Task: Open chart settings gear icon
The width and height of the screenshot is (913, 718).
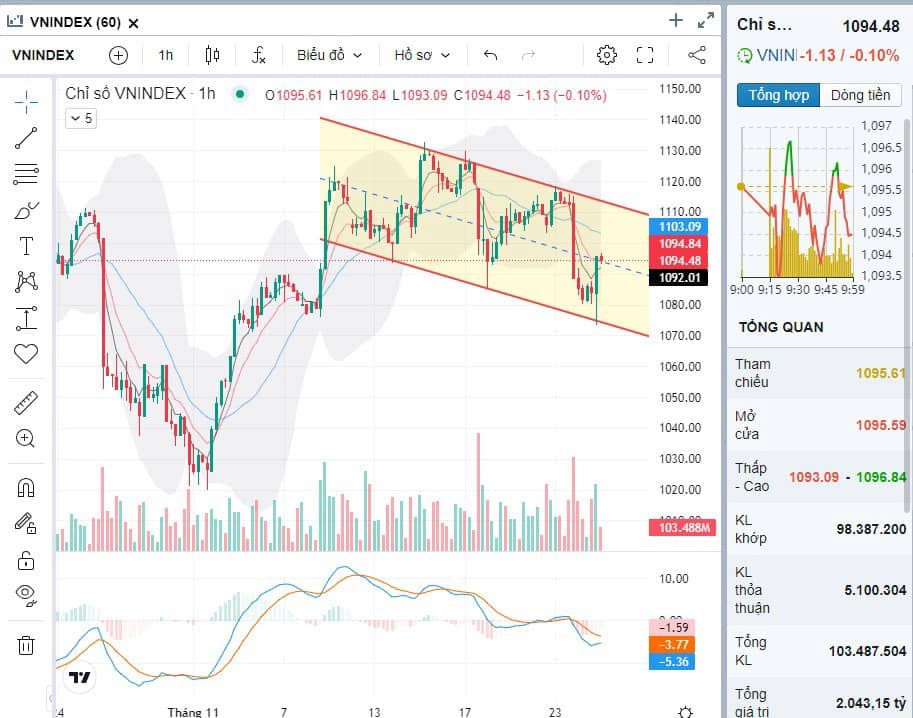Action: (x=607, y=55)
